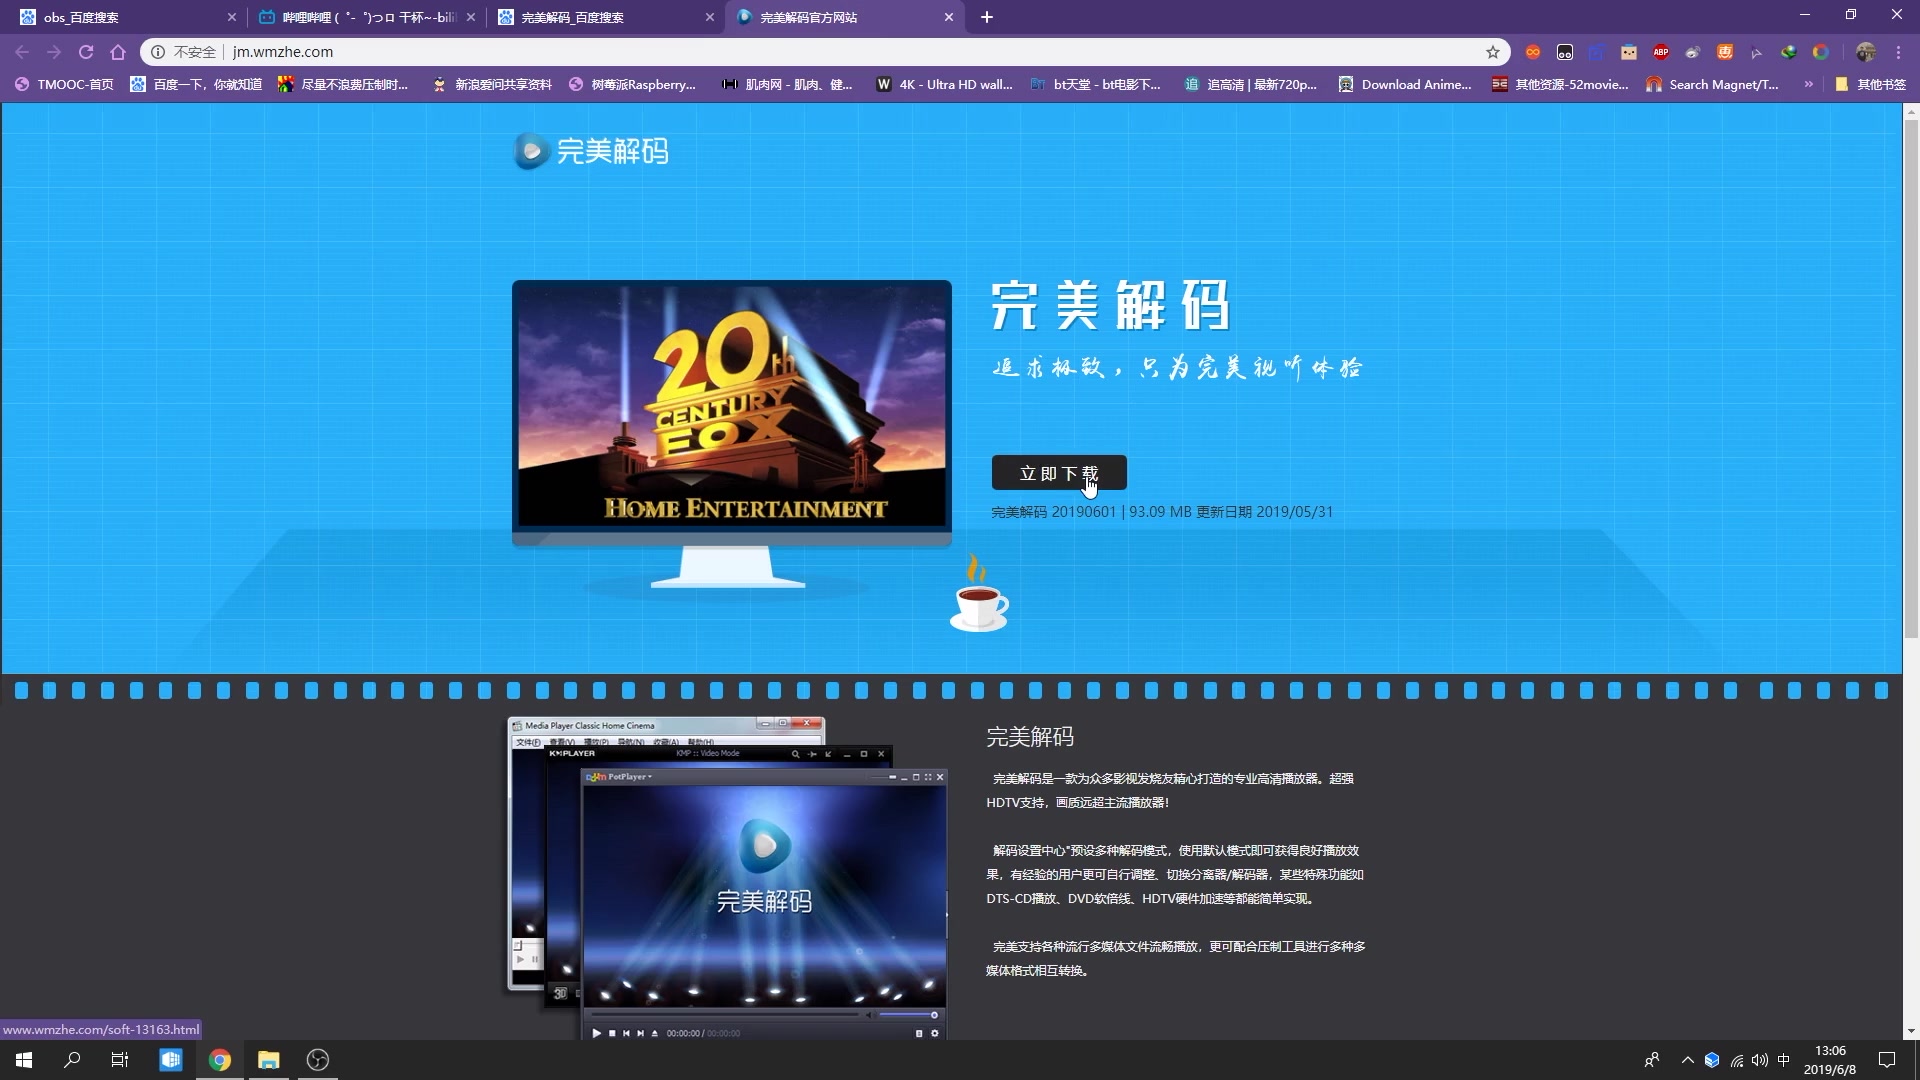Open the TMOOC-首页 bookmark
This screenshot has width=1920, height=1080.
(x=65, y=85)
